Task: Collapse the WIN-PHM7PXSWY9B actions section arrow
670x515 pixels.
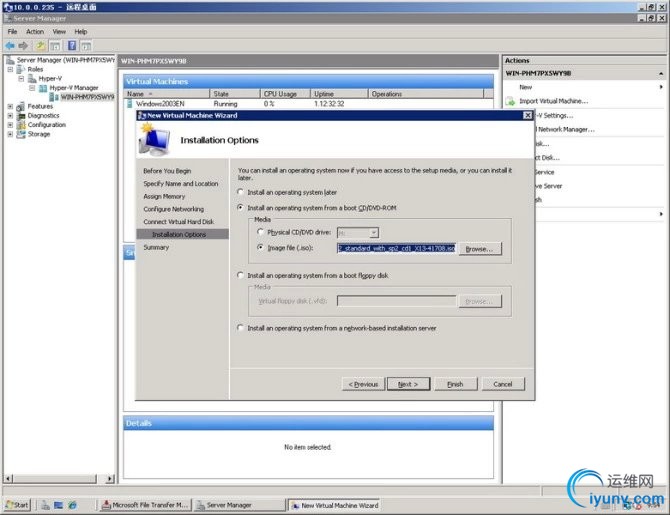Action: click(x=661, y=74)
